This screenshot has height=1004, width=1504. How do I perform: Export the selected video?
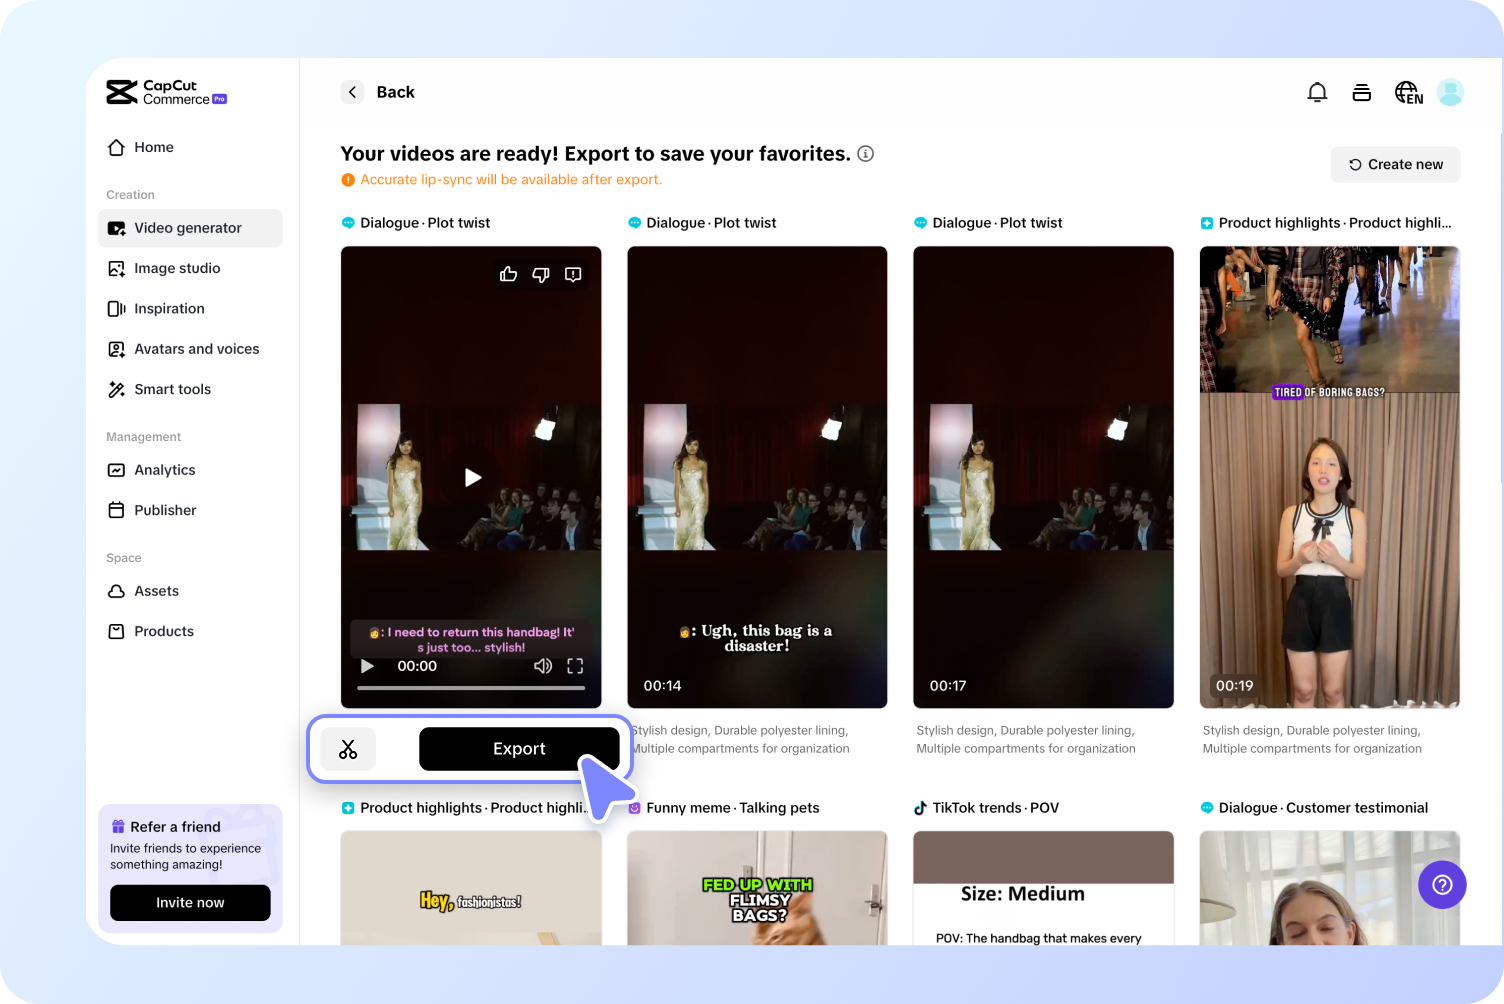(x=519, y=749)
